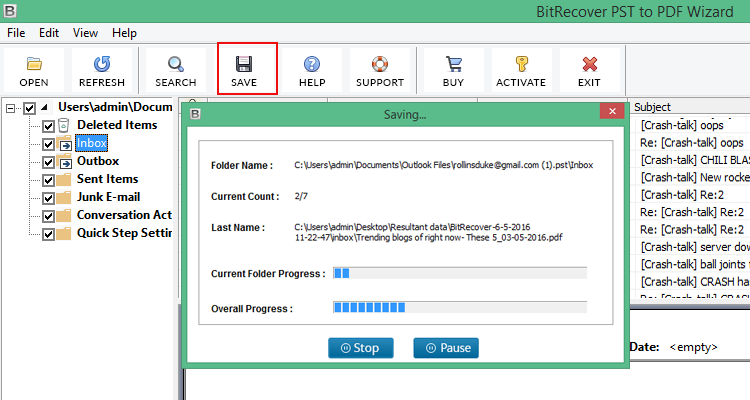Viewport: 750px width, 400px height.
Task: Click the Inbox folder icon
Action: click(64, 144)
